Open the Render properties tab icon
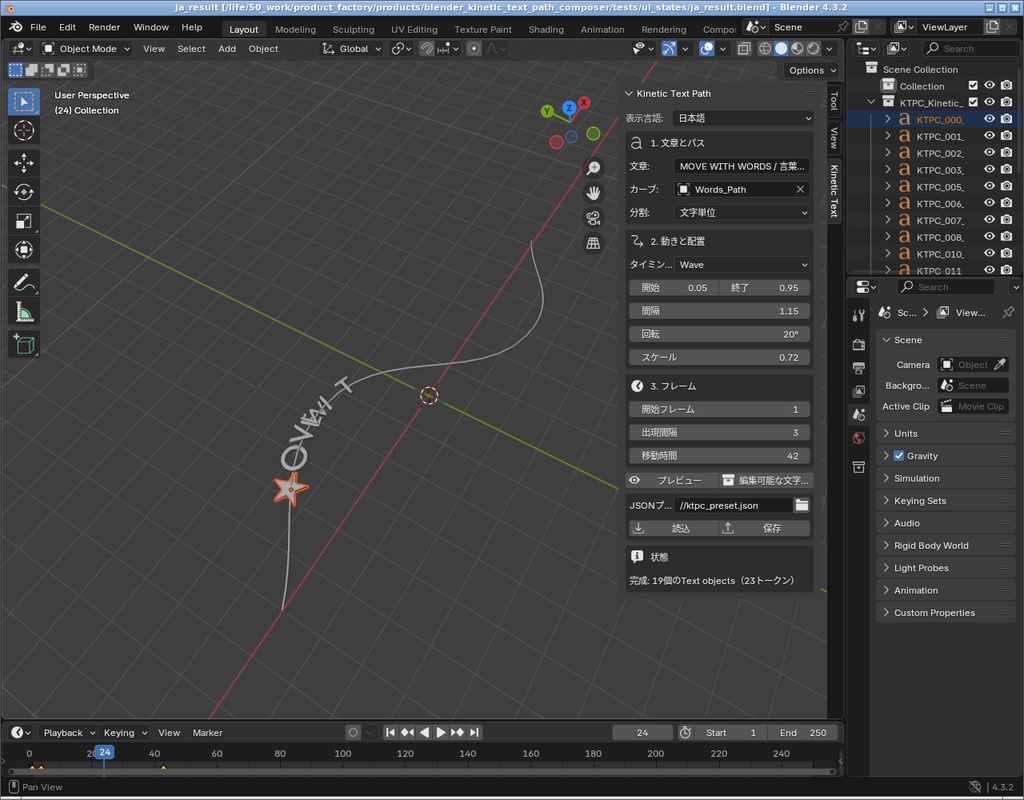Screen dimensions: 1024x800 859,344
